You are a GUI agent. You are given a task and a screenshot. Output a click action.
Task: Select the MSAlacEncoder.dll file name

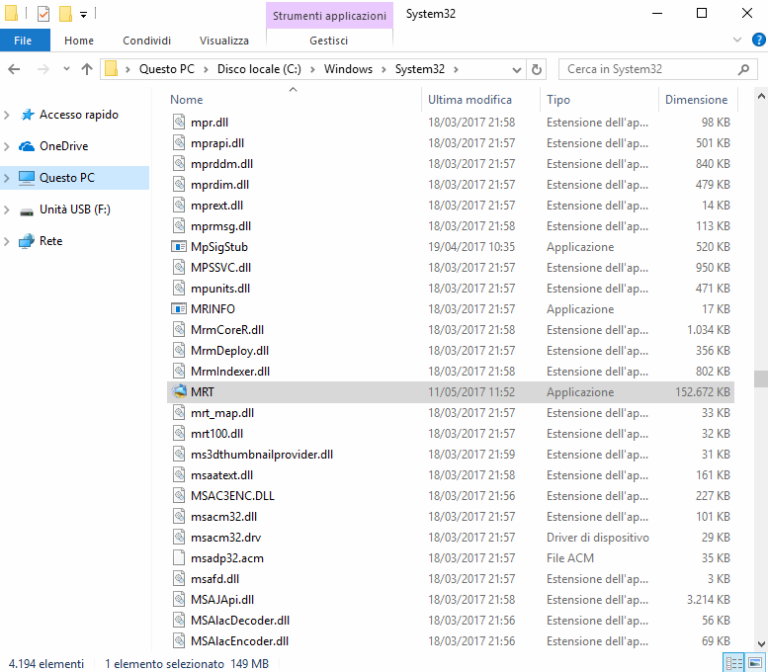point(240,641)
